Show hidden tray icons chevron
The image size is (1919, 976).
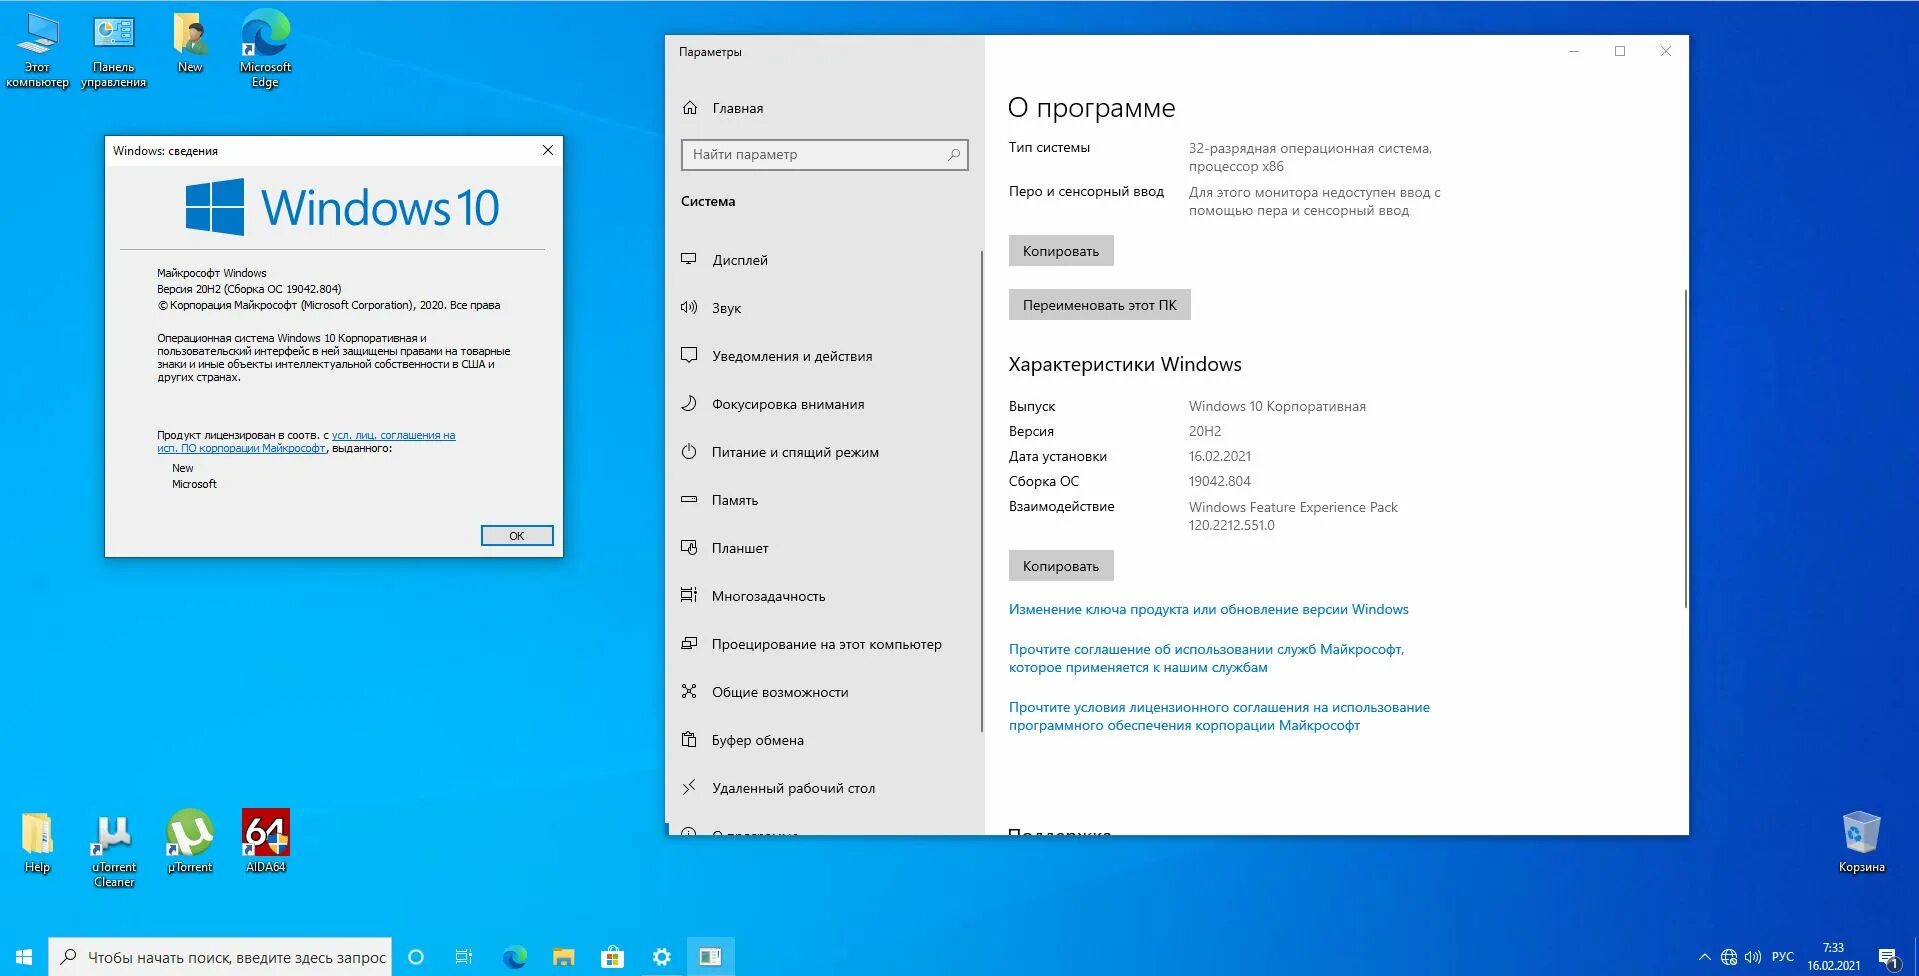click(x=1704, y=957)
